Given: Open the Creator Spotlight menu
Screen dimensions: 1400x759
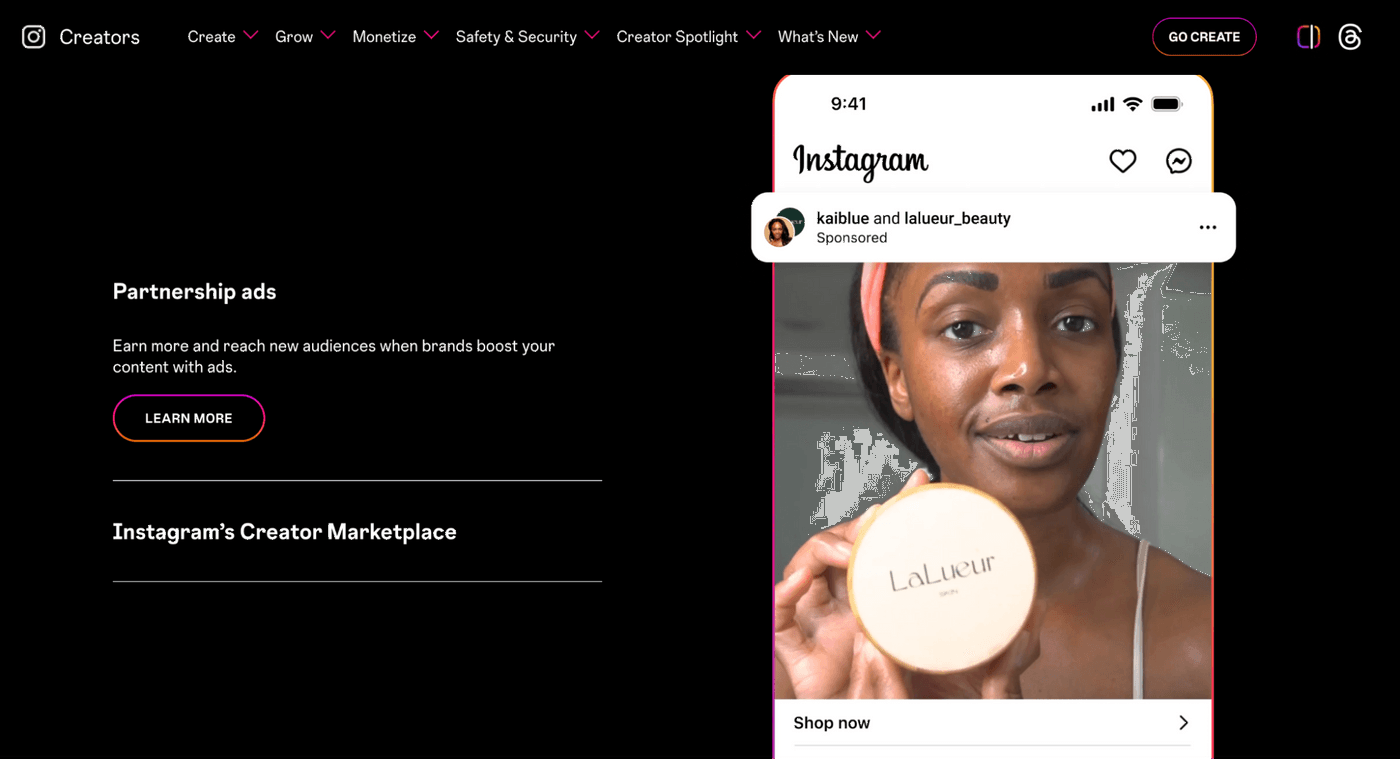Looking at the screenshot, I should tap(688, 37).
